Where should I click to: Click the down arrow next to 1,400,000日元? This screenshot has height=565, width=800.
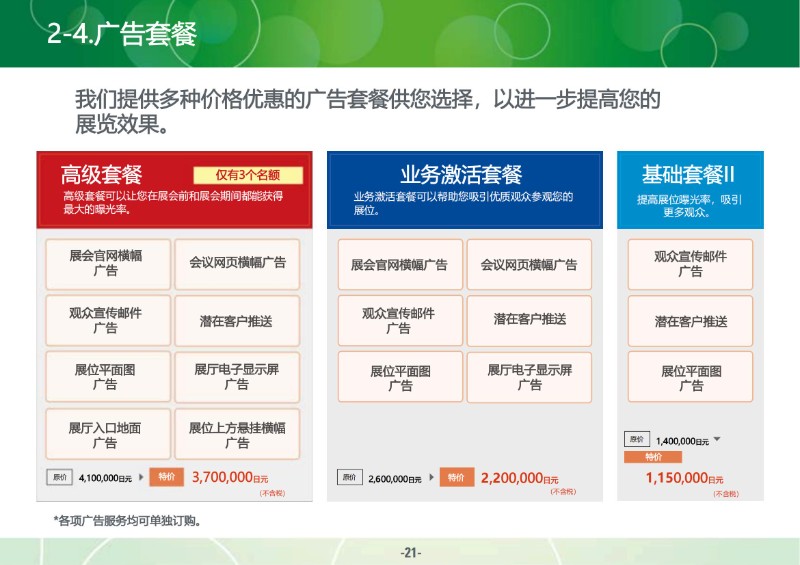(x=717, y=439)
